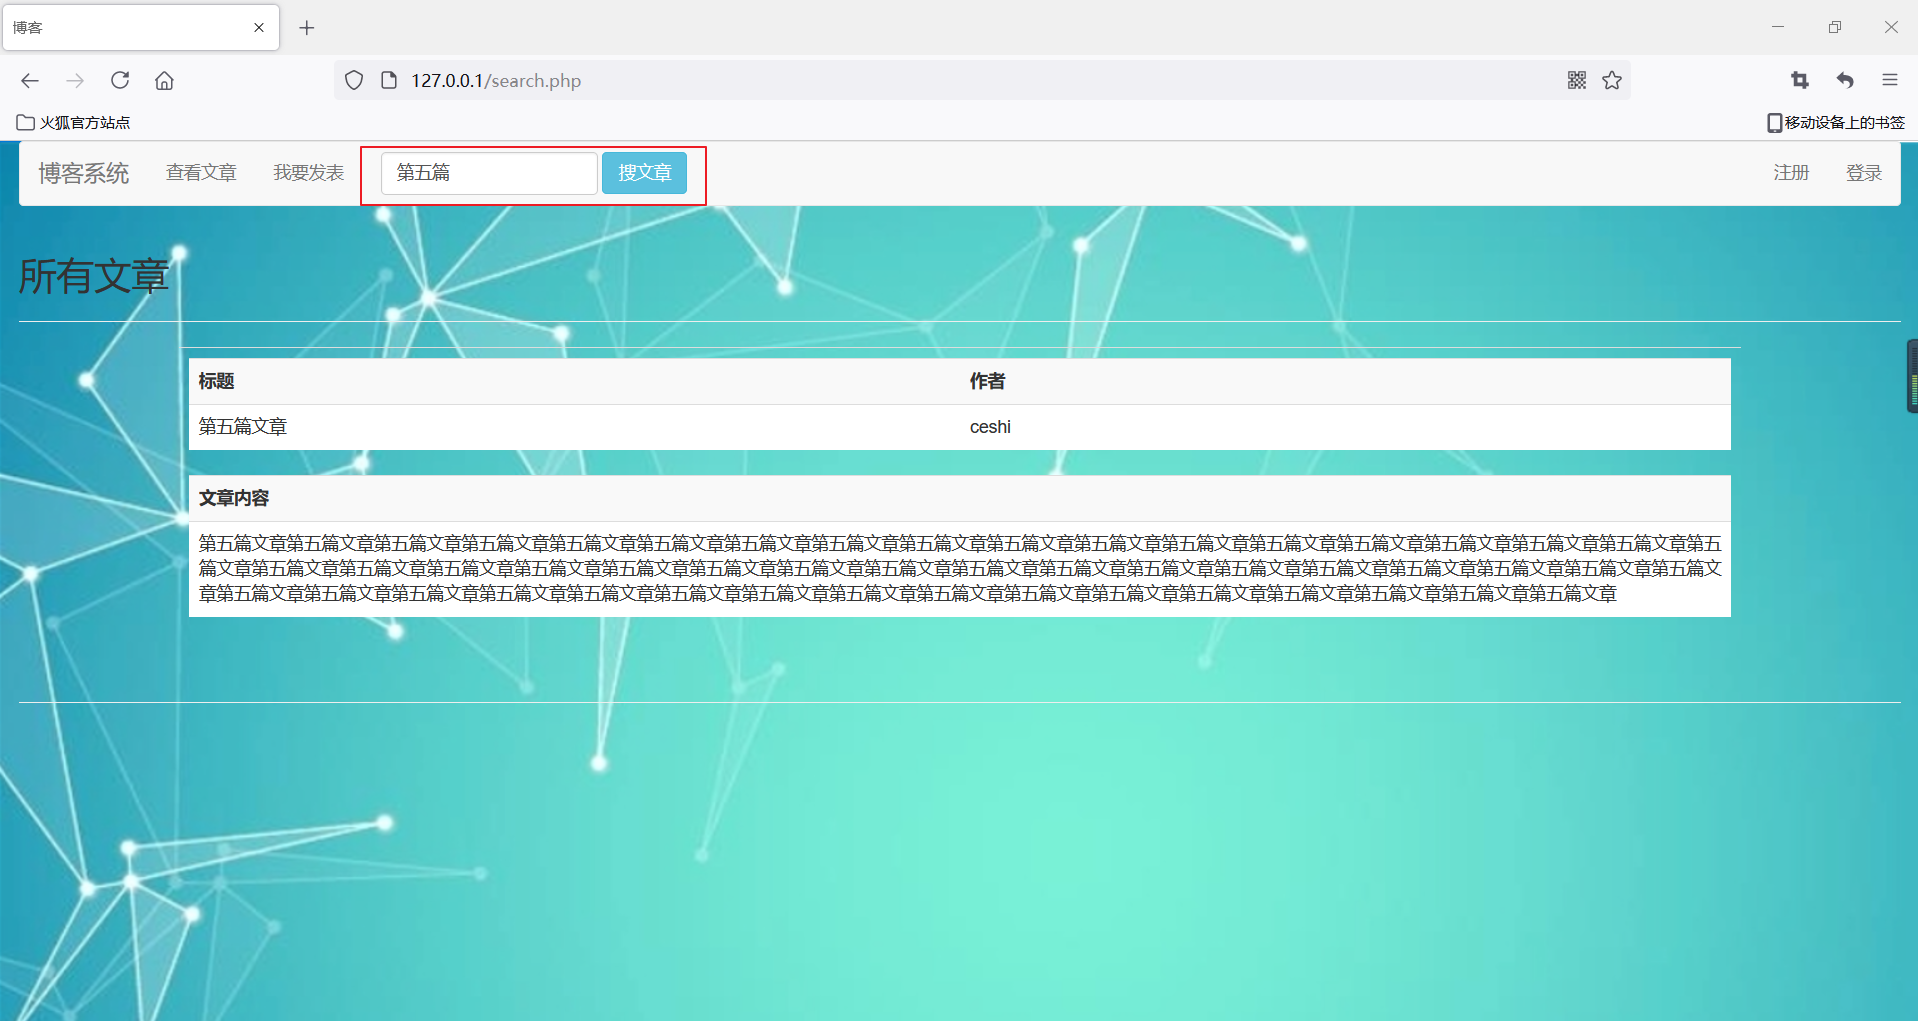Bookmark this page with the star icon
Viewport: 1918px width, 1021px height.
pyautogui.click(x=1612, y=80)
